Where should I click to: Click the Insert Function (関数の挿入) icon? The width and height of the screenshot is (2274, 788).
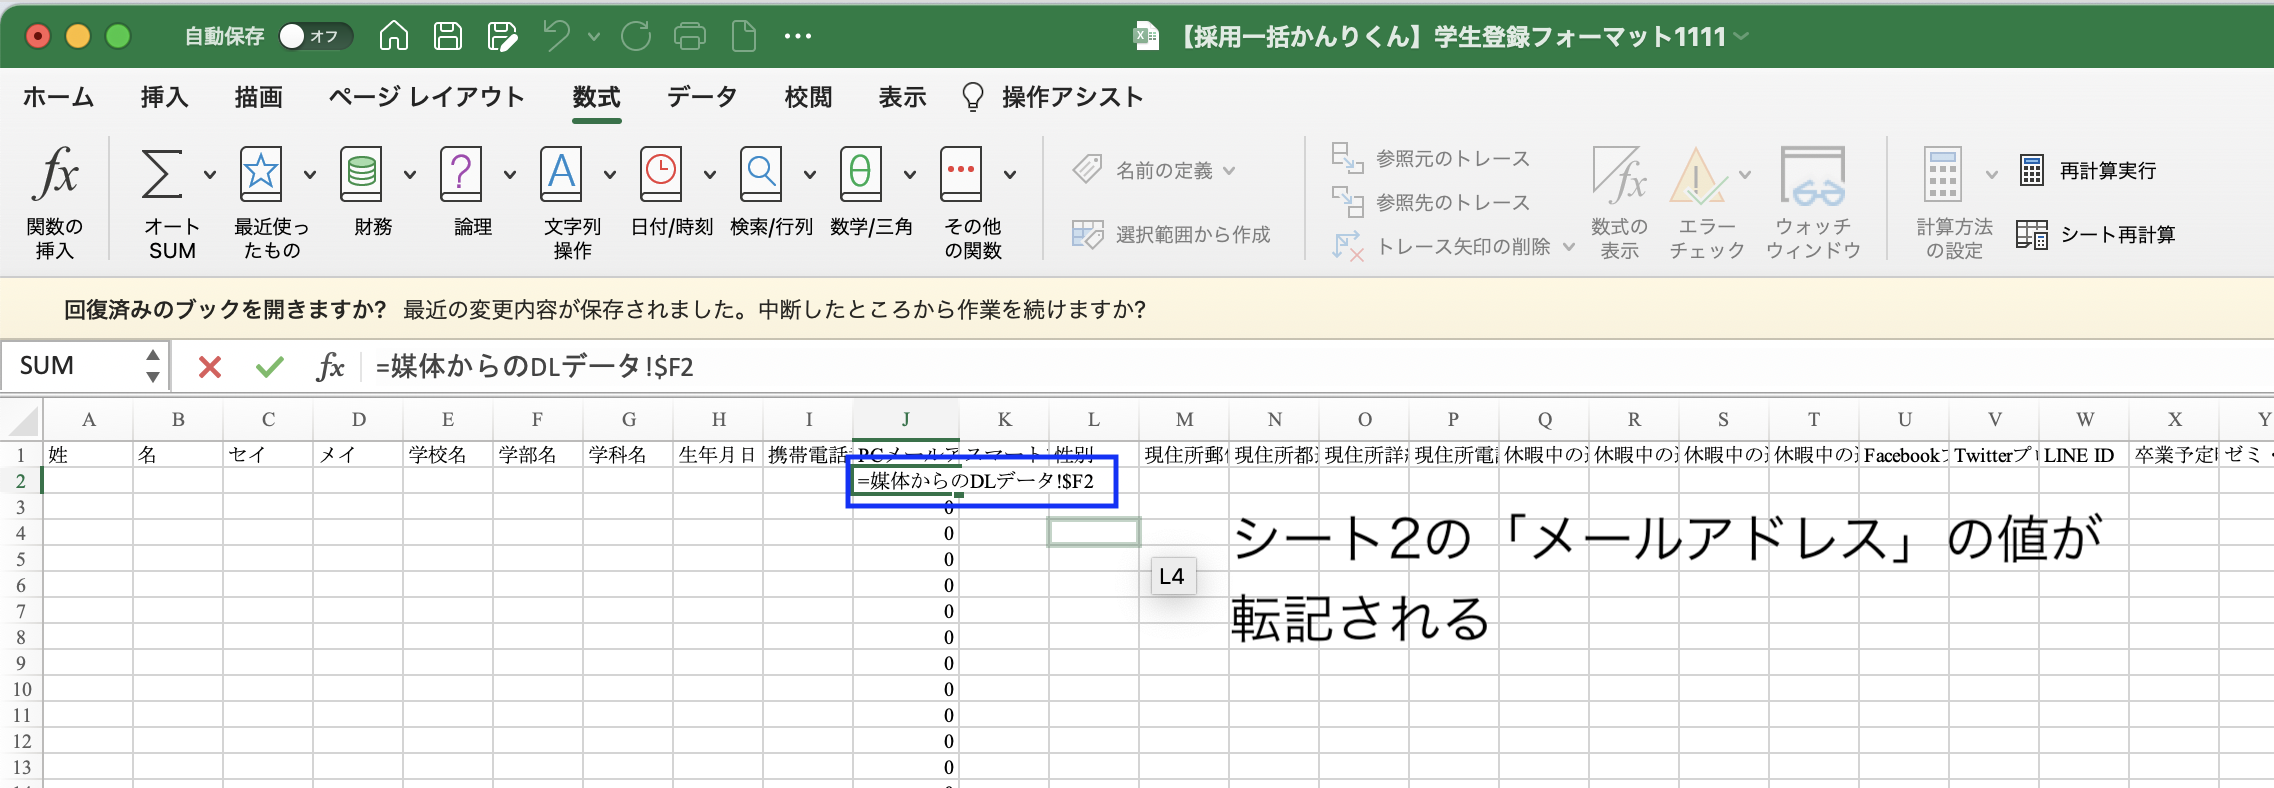pos(55,175)
